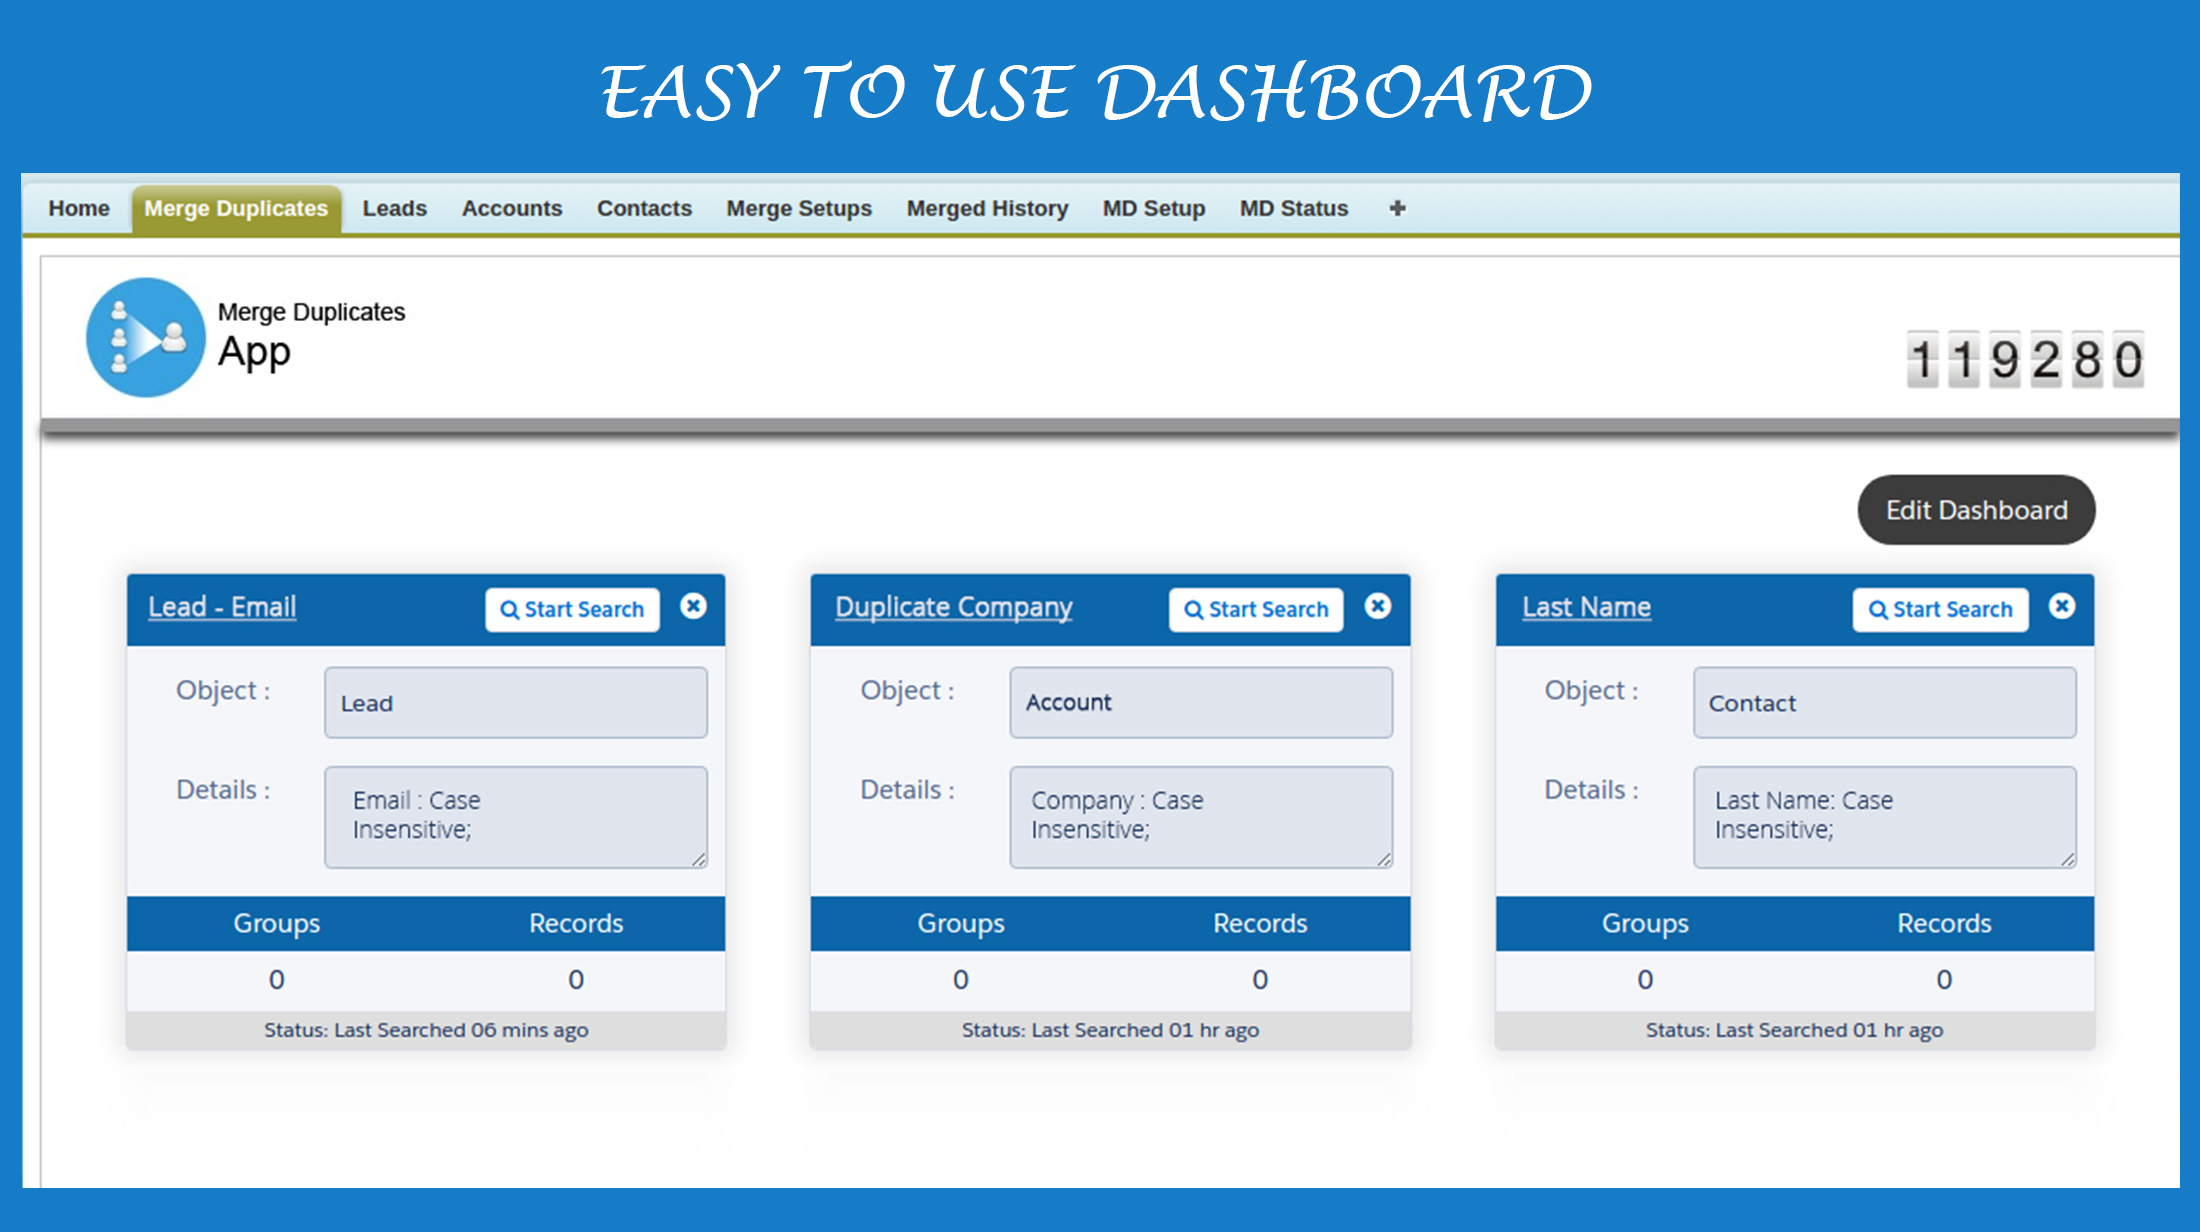Switch to the Leads tab
2200x1232 pixels.
[394, 208]
